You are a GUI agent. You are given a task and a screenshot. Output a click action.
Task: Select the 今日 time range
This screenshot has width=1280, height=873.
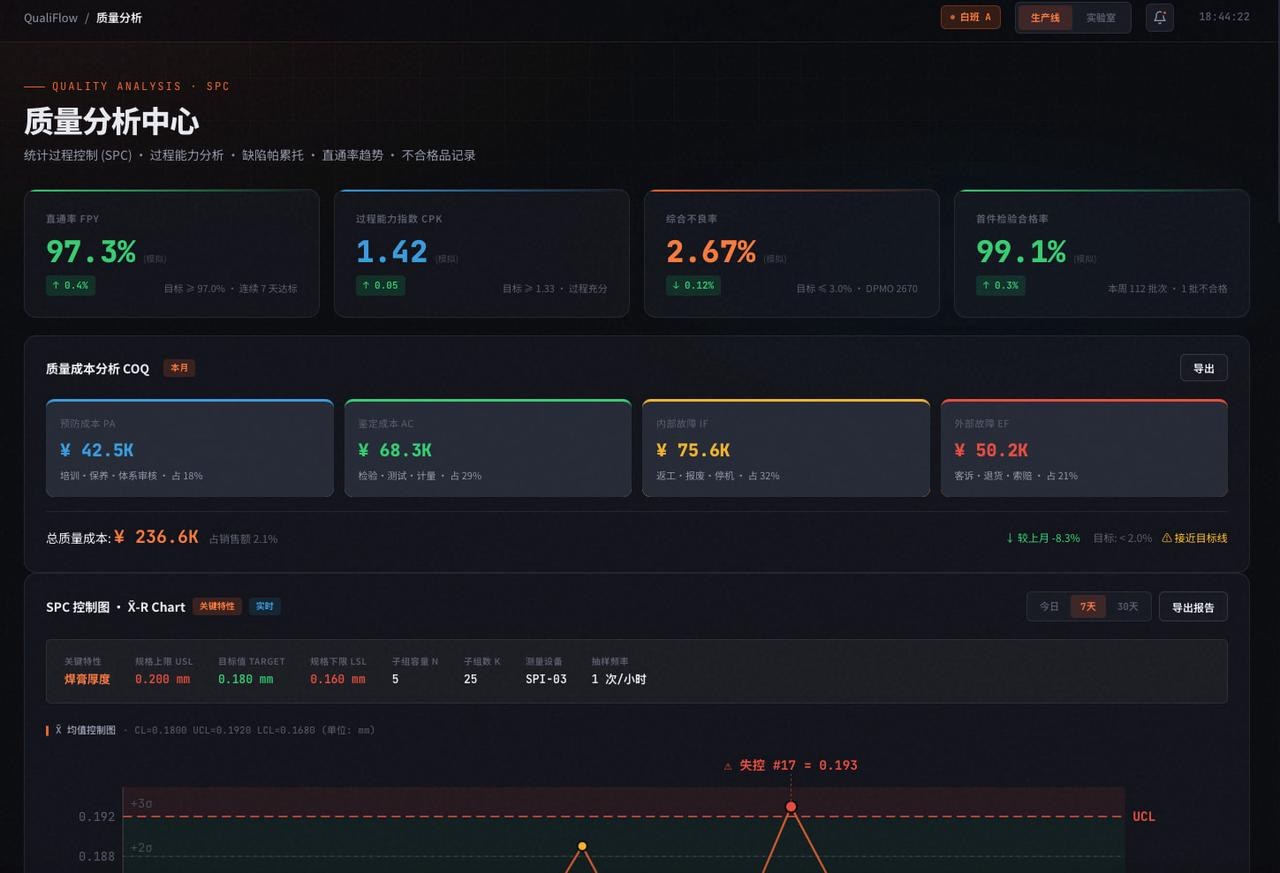pyautogui.click(x=1049, y=607)
